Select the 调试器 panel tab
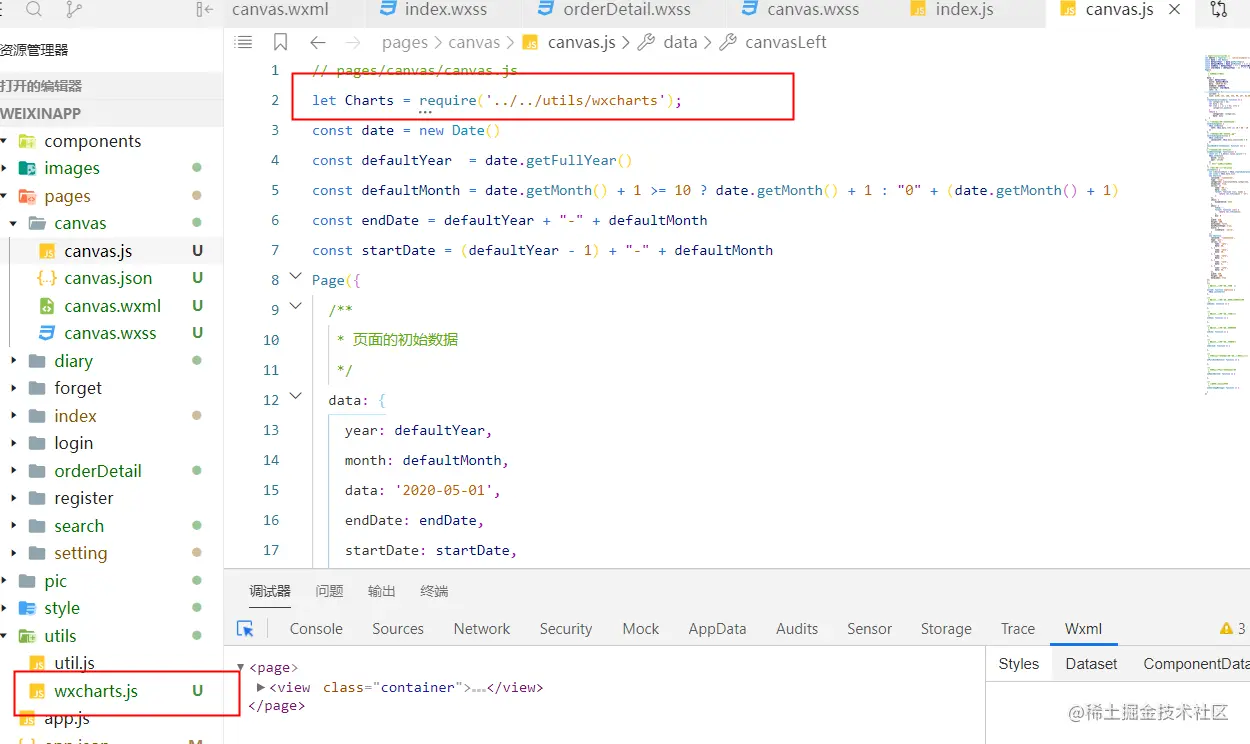 [270, 591]
